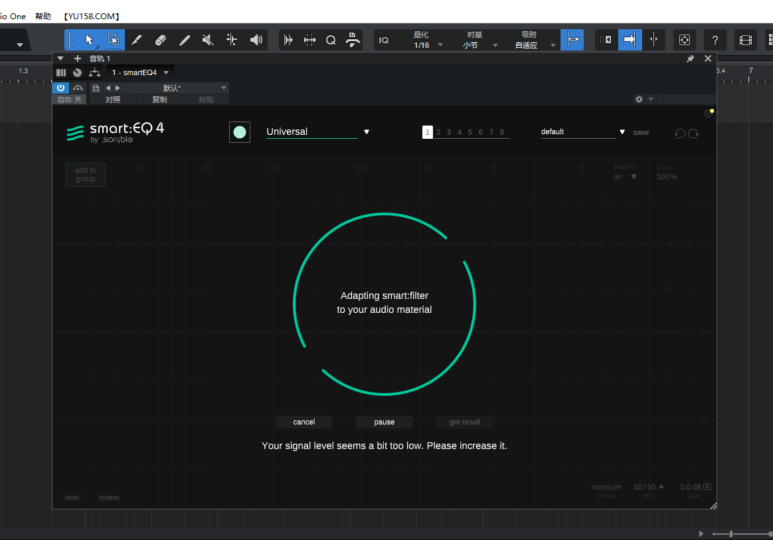Click the undo arrow in smart:EQ 4

(x=680, y=133)
